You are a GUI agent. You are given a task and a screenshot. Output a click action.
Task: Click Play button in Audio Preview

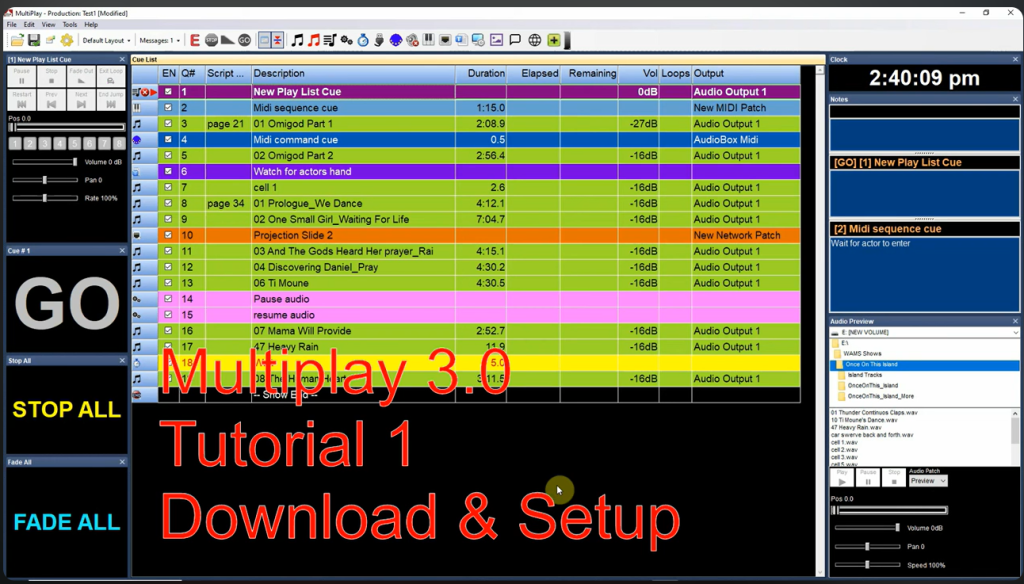tap(842, 478)
